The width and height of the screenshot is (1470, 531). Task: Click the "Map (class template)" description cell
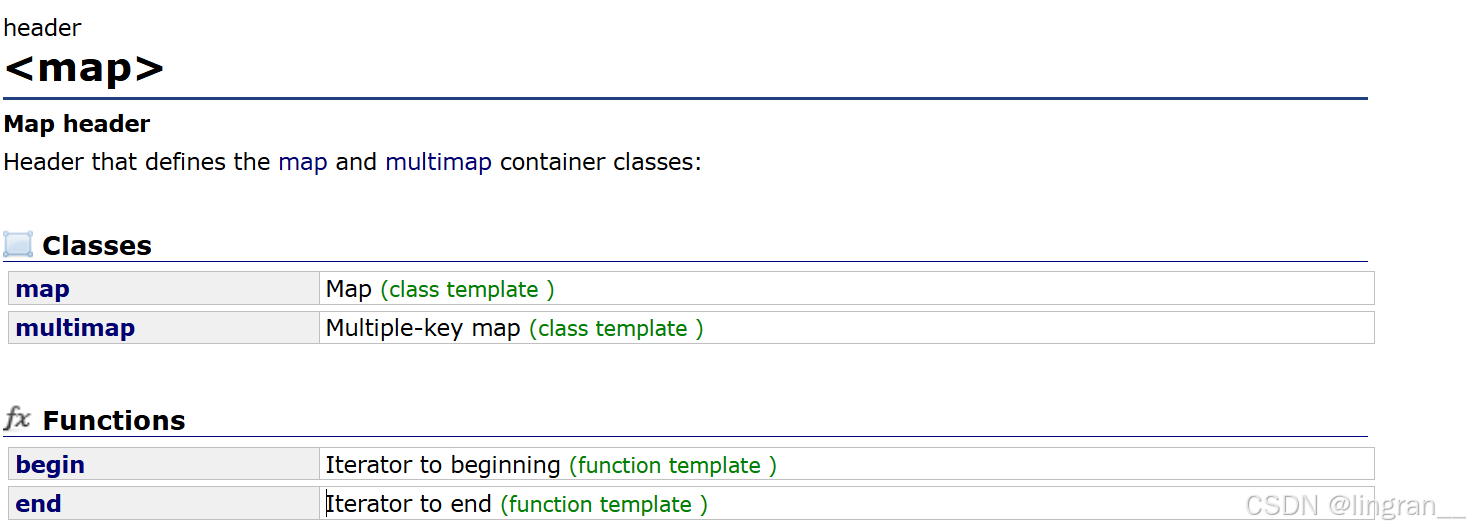(846, 289)
